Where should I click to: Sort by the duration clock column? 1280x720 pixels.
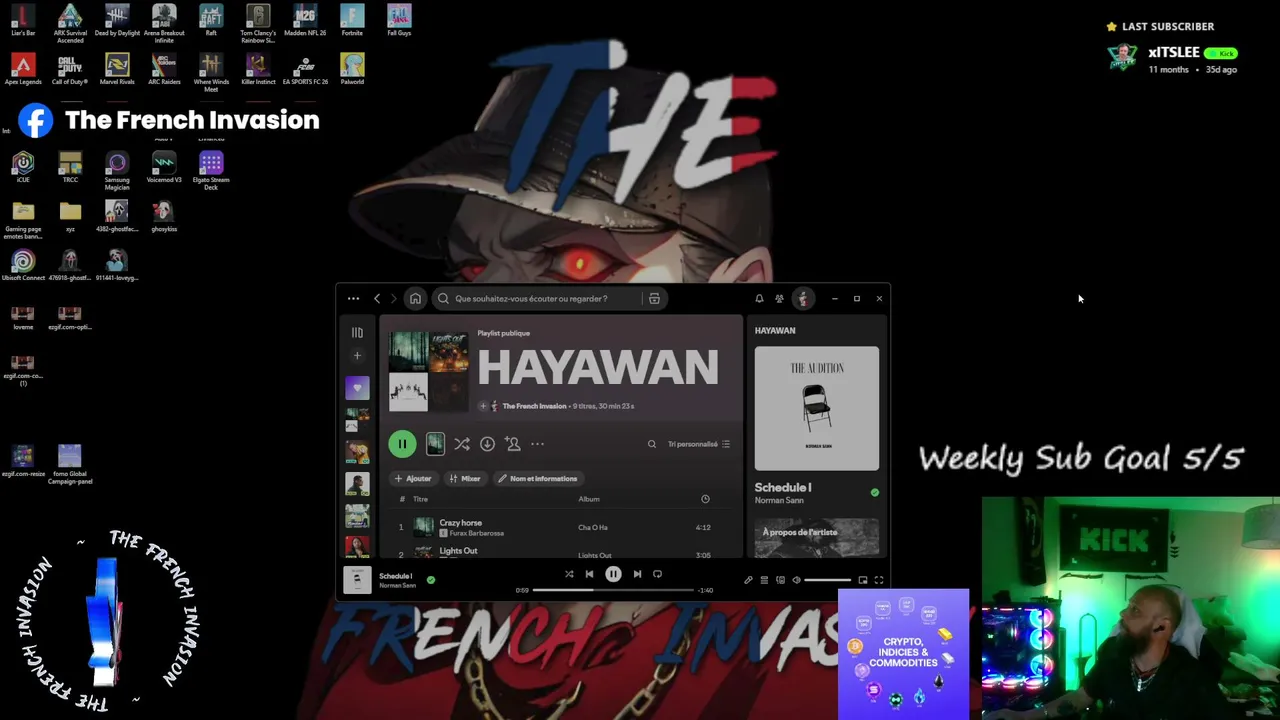(x=705, y=499)
